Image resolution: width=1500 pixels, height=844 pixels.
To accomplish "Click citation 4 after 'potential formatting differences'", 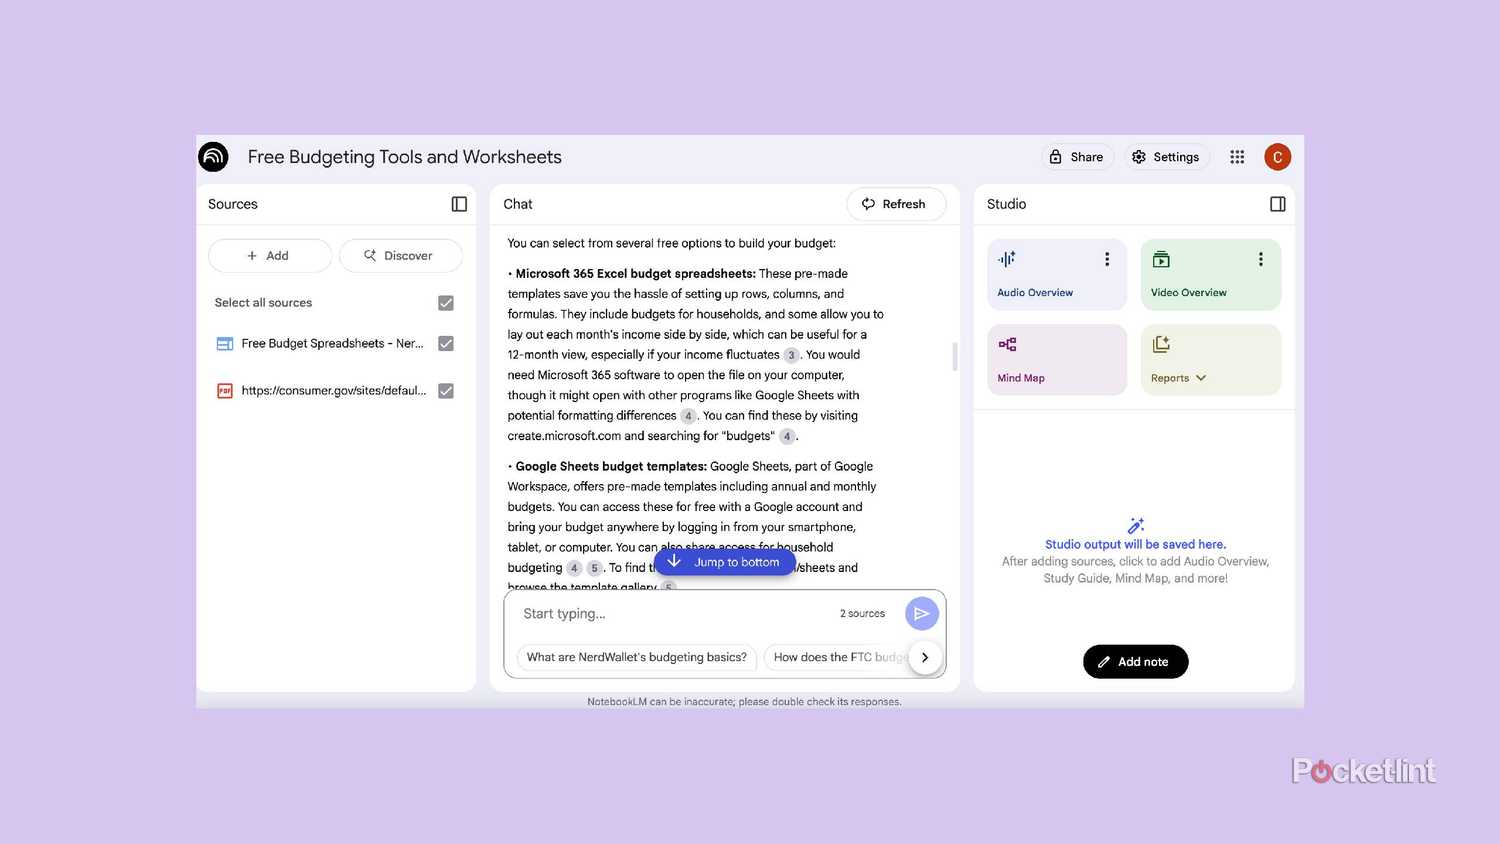I will pos(688,416).
